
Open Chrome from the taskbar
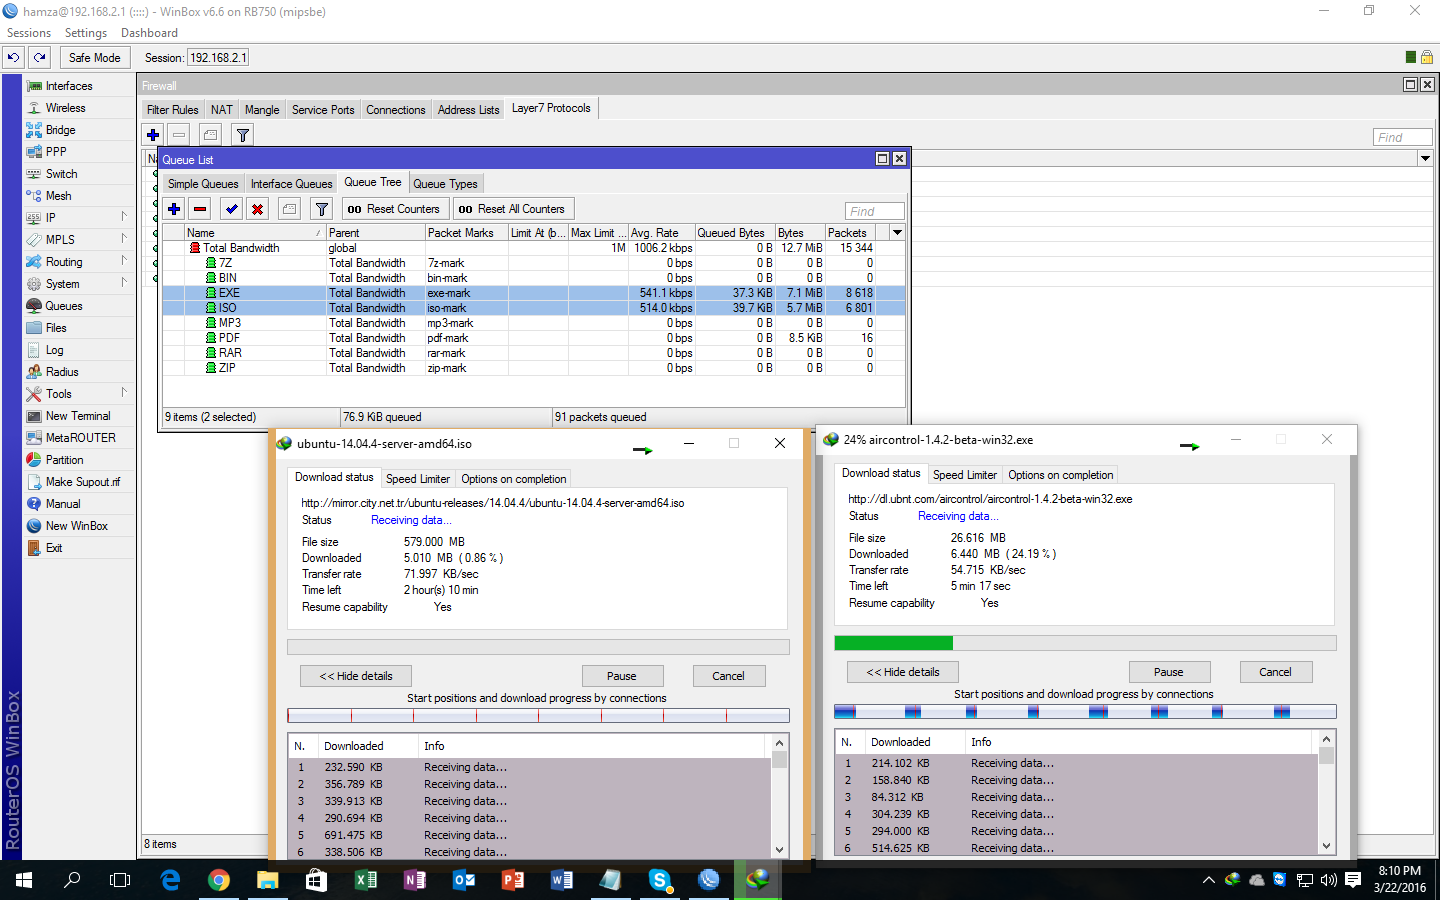click(x=218, y=880)
